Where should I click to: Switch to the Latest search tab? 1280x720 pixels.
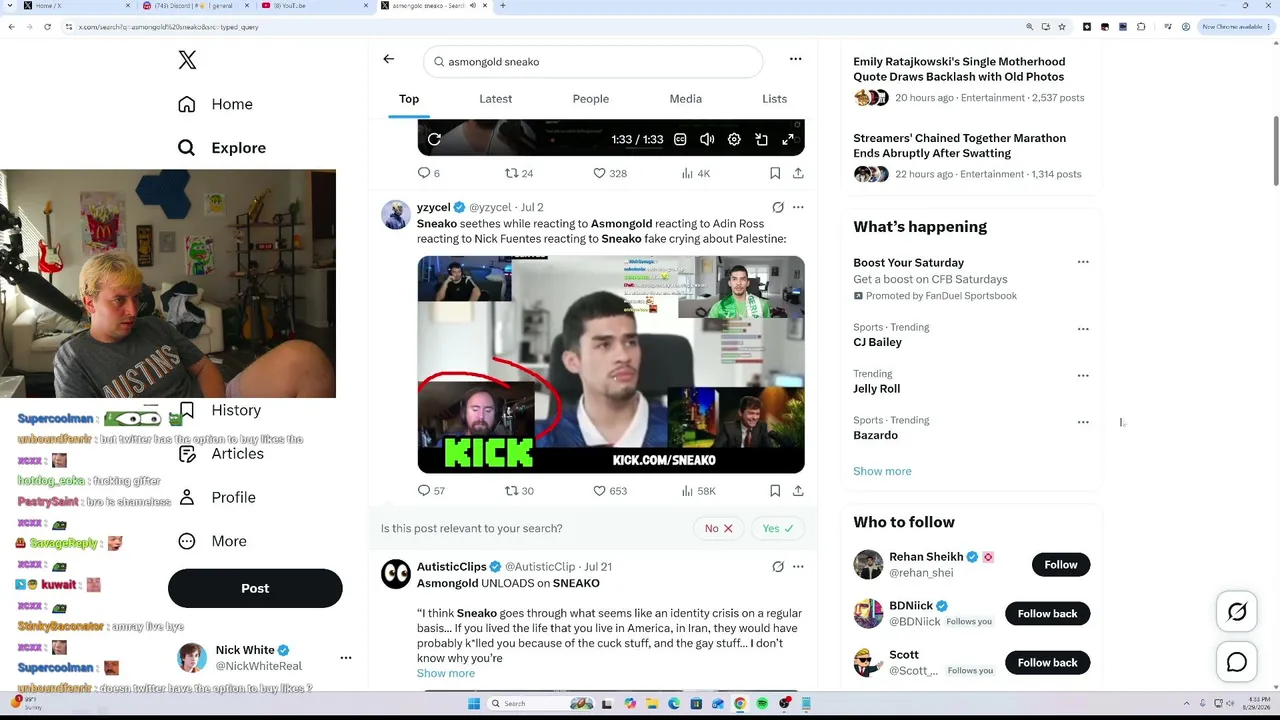click(495, 99)
